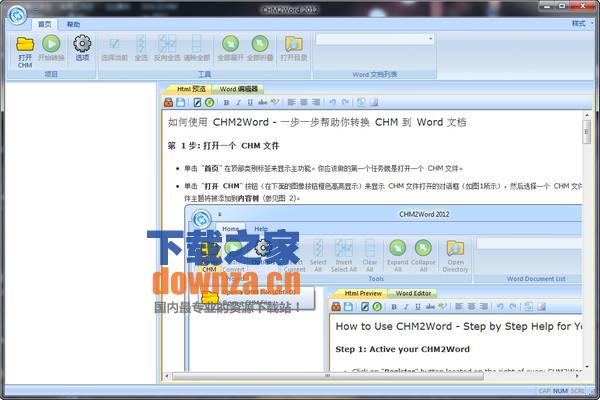Screen dimensions: 600x400
Task: Toggle bold formatting in editor toolbar
Action: [x=226, y=103]
